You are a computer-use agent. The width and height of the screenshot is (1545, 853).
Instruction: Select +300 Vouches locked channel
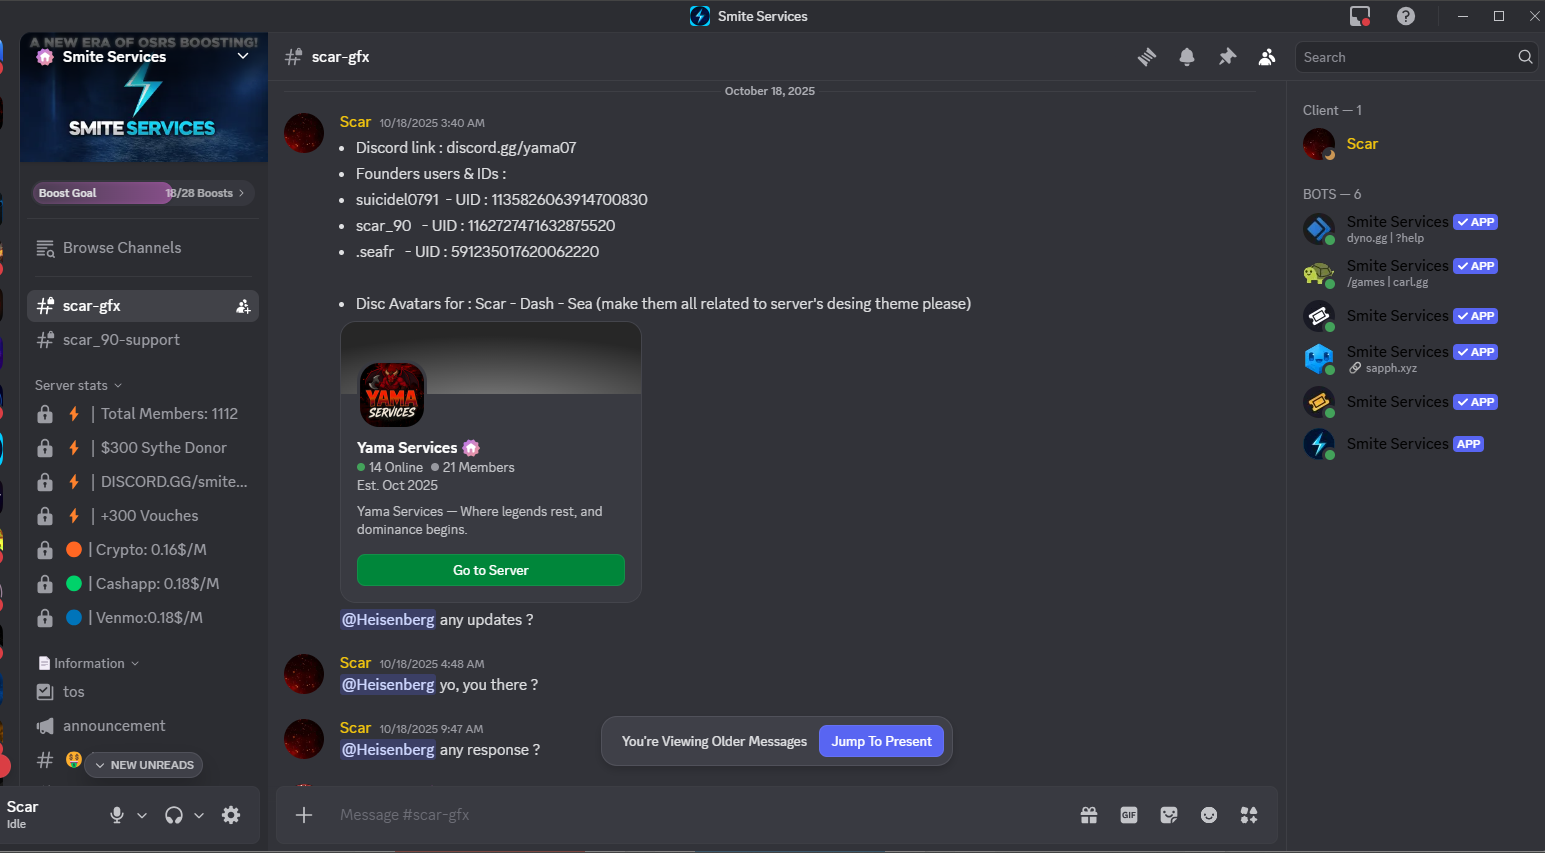(x=143, y=516)
